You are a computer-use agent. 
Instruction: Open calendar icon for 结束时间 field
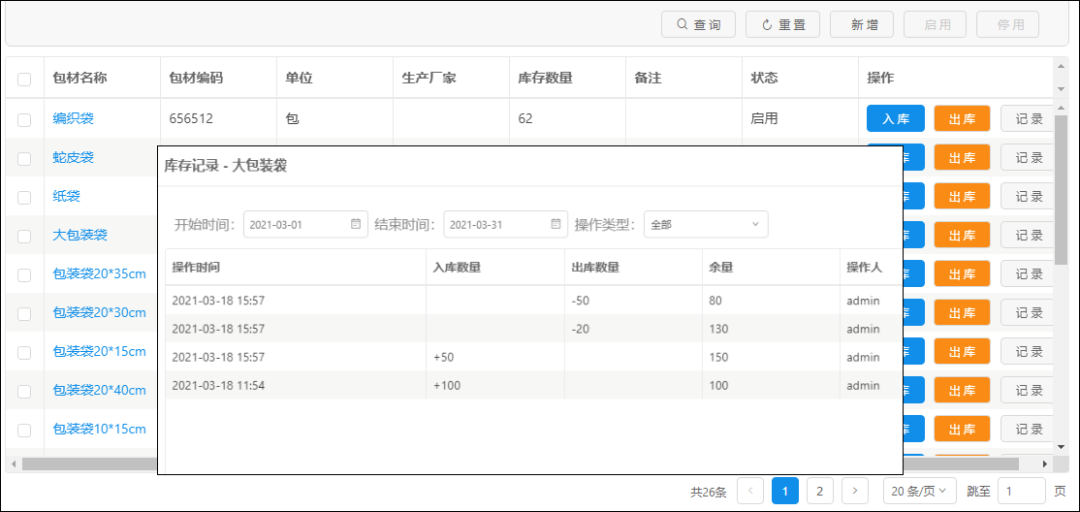[x=556, y=224]
